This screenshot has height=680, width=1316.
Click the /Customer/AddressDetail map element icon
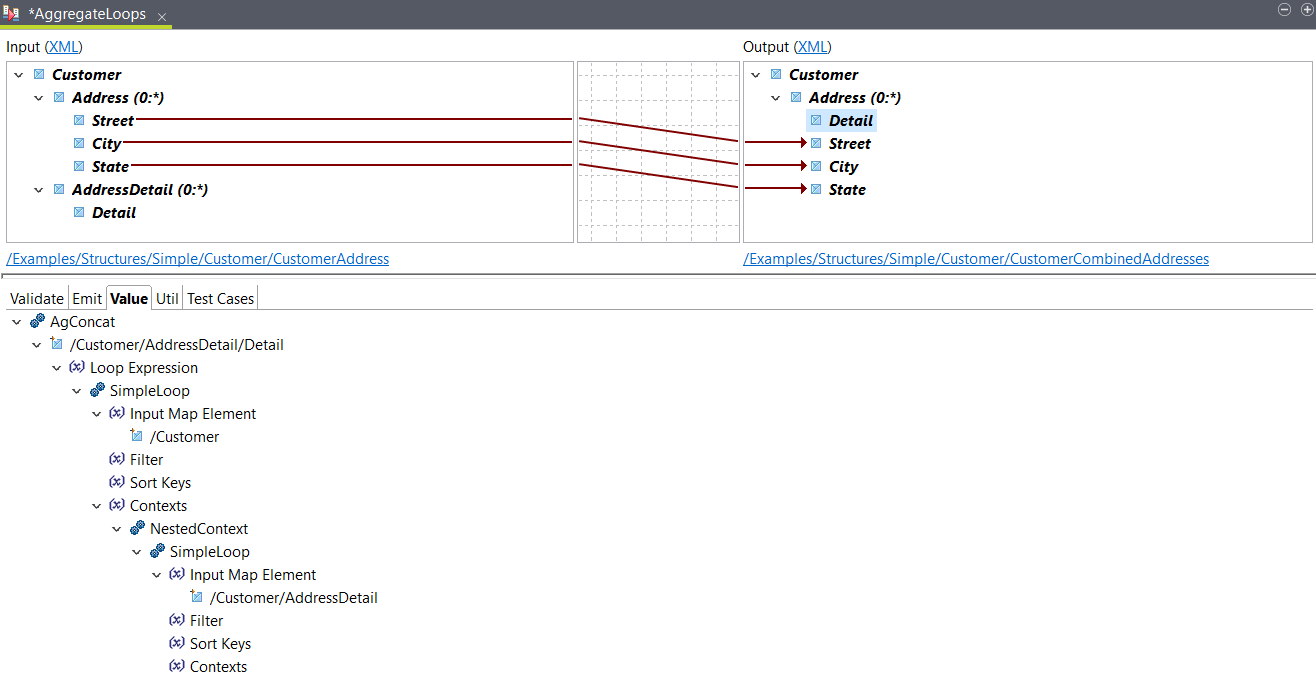[196, 598]
